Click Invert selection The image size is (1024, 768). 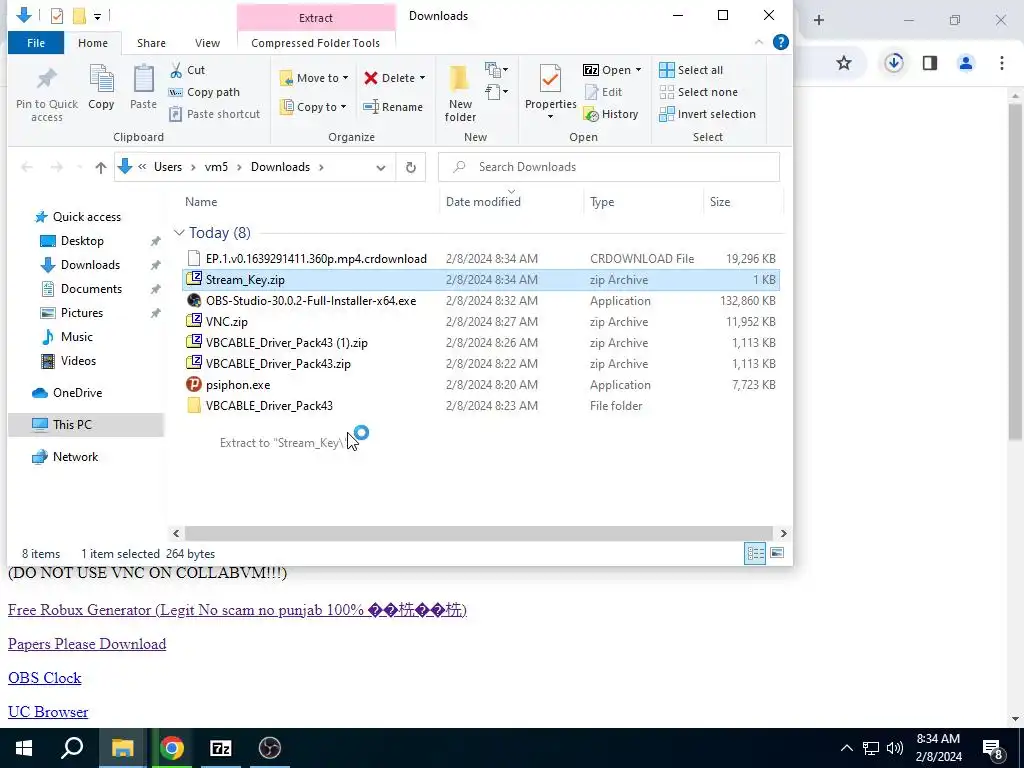707,114
